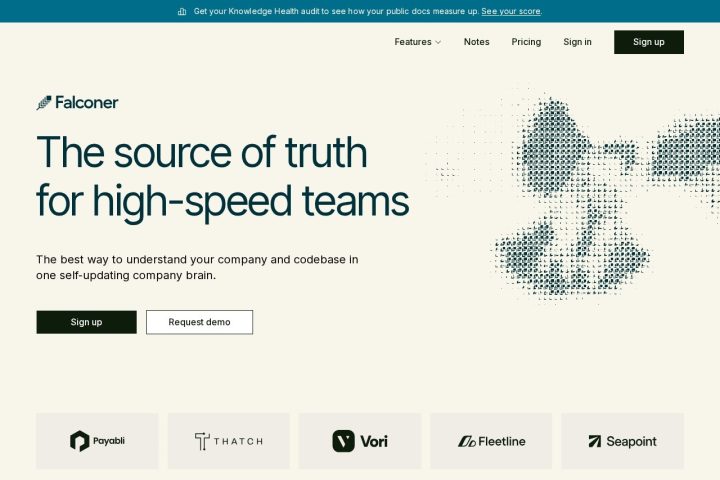This screenshot has width=720, height=480.
Task: Expand the Features dropdown menu
Action: click(x=417, y=42)
